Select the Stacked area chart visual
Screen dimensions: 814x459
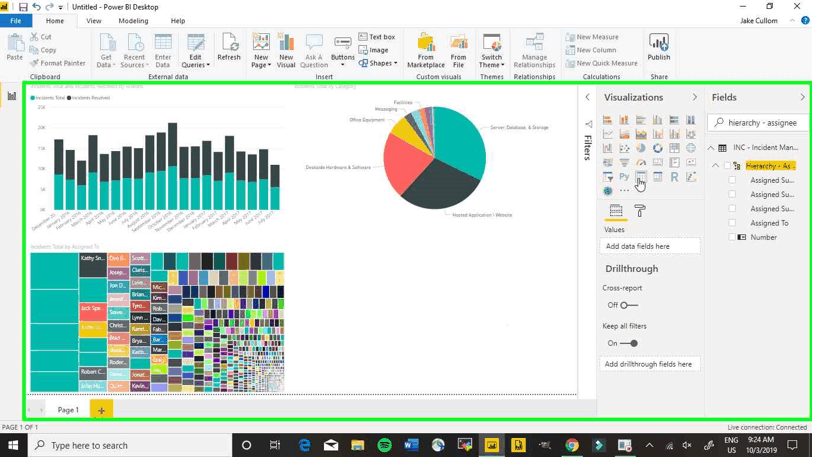[x=641, y=134]
